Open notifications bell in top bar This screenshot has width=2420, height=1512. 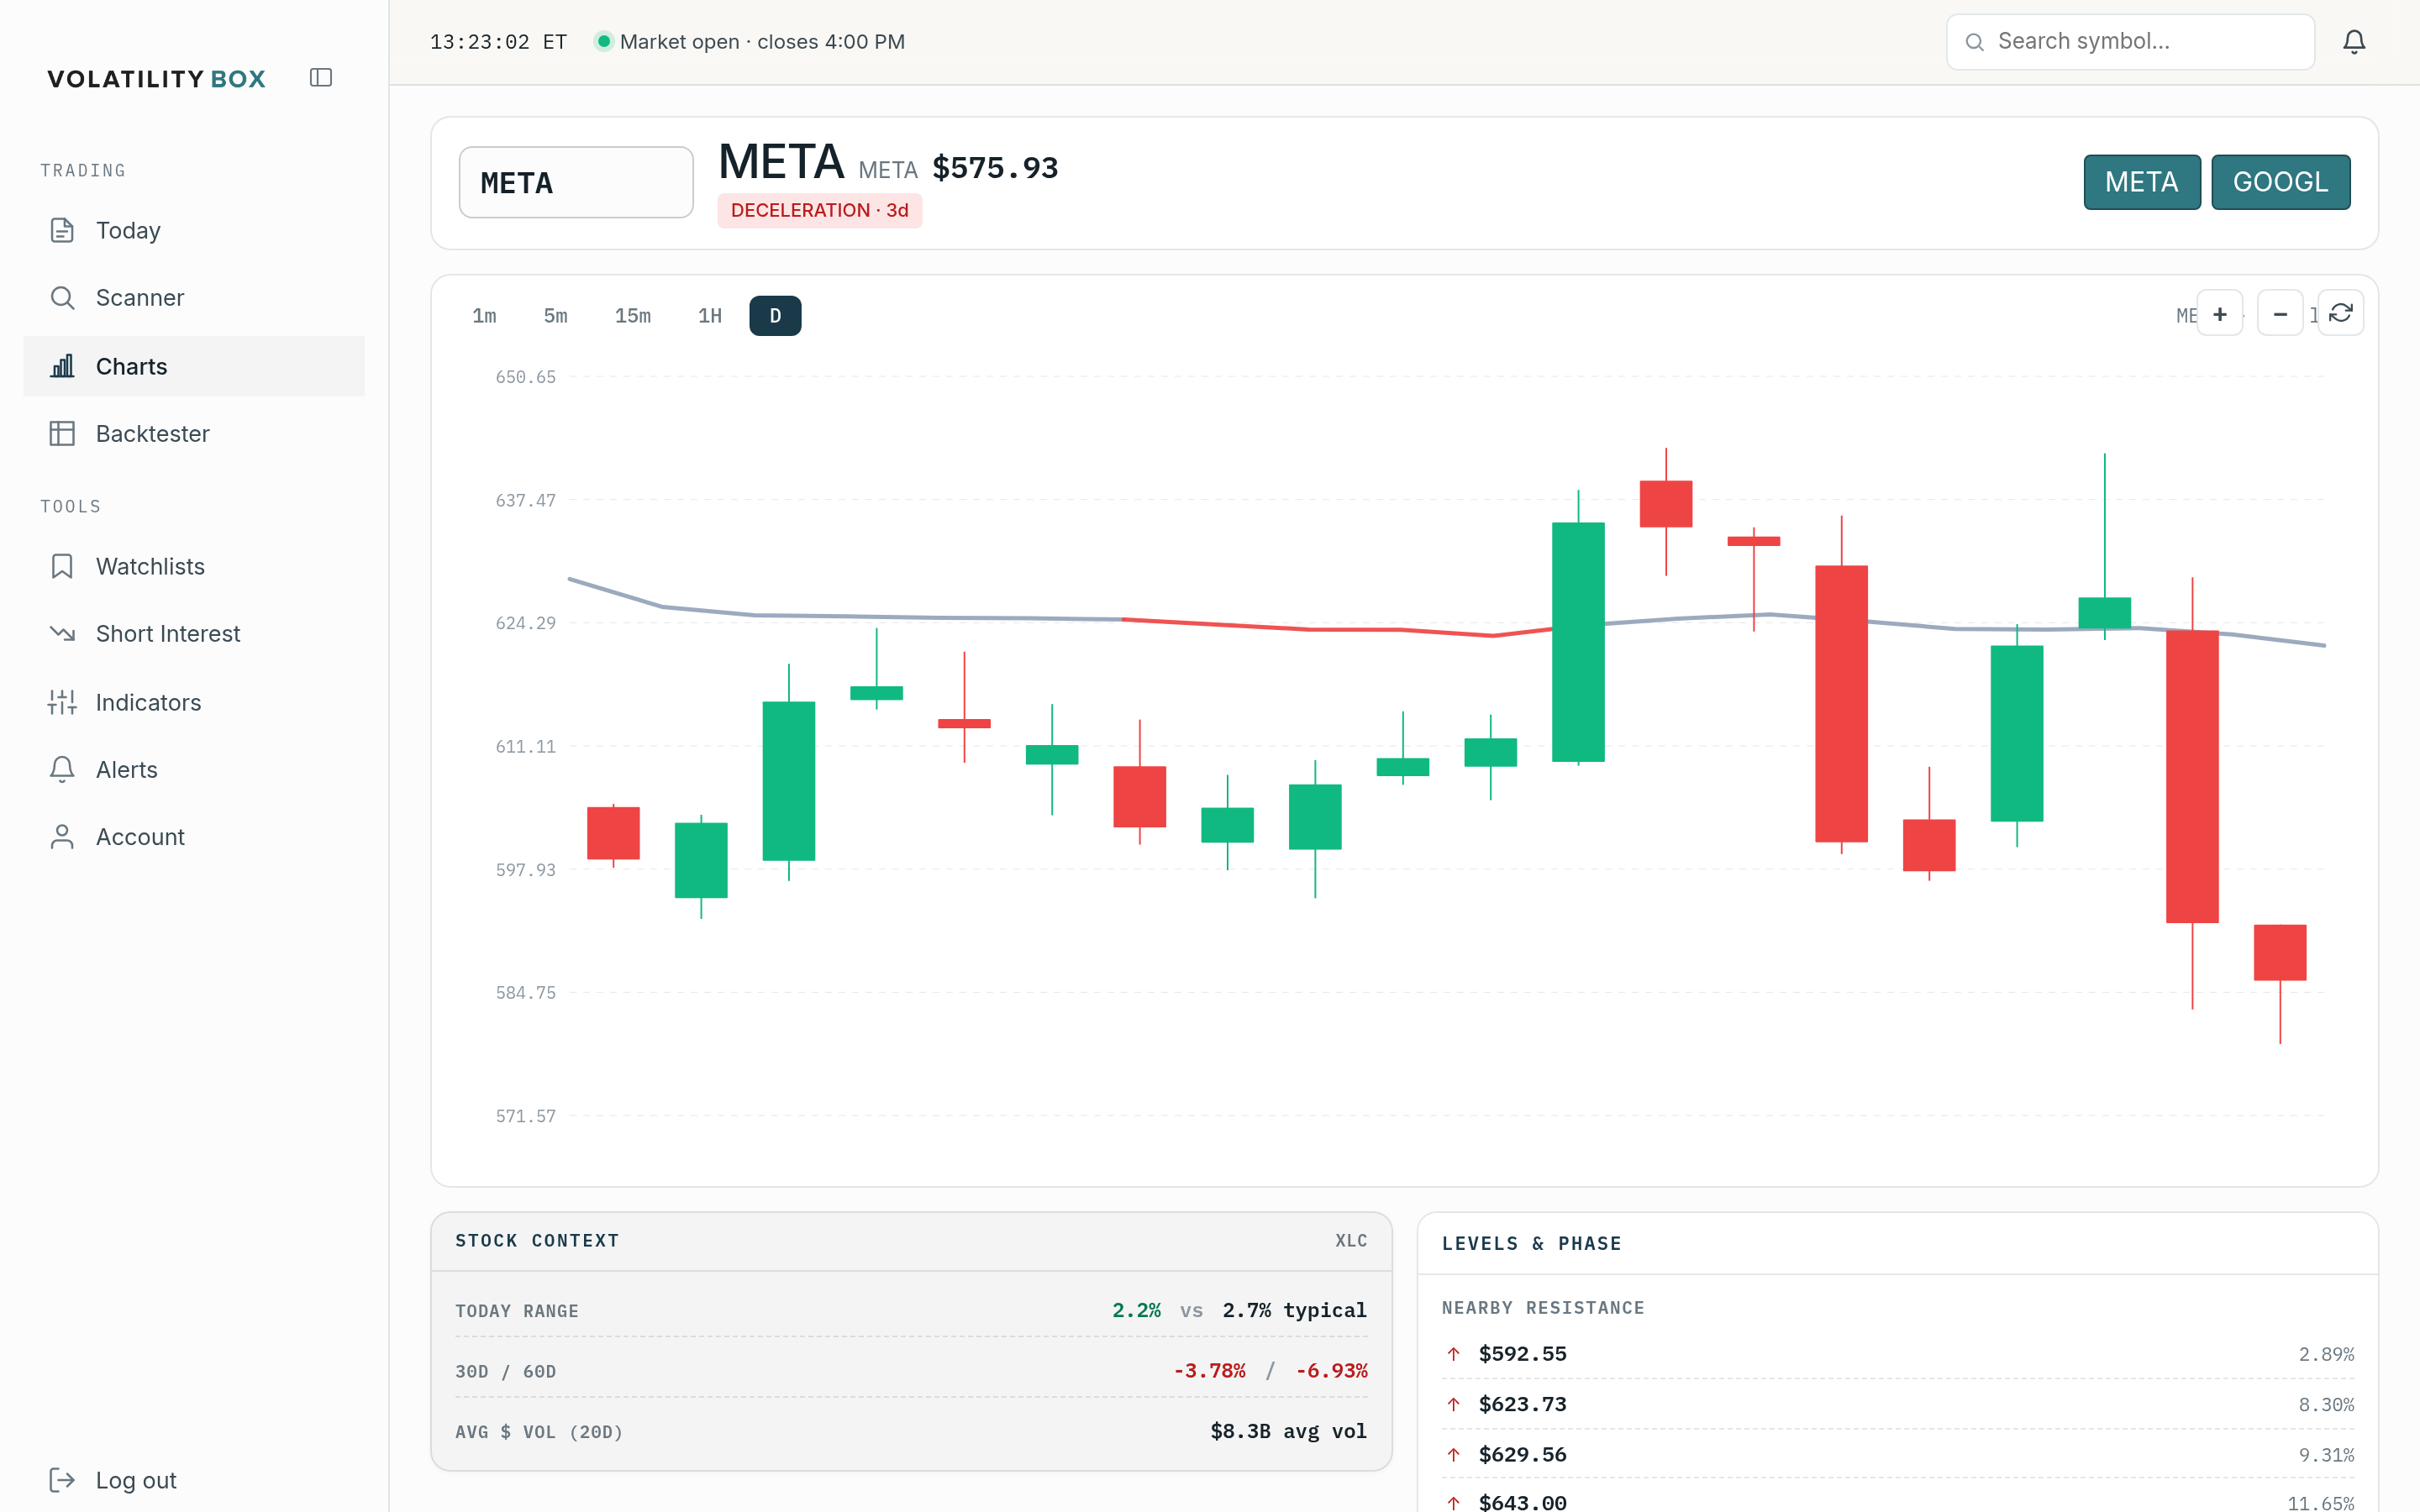[2354, 42]
